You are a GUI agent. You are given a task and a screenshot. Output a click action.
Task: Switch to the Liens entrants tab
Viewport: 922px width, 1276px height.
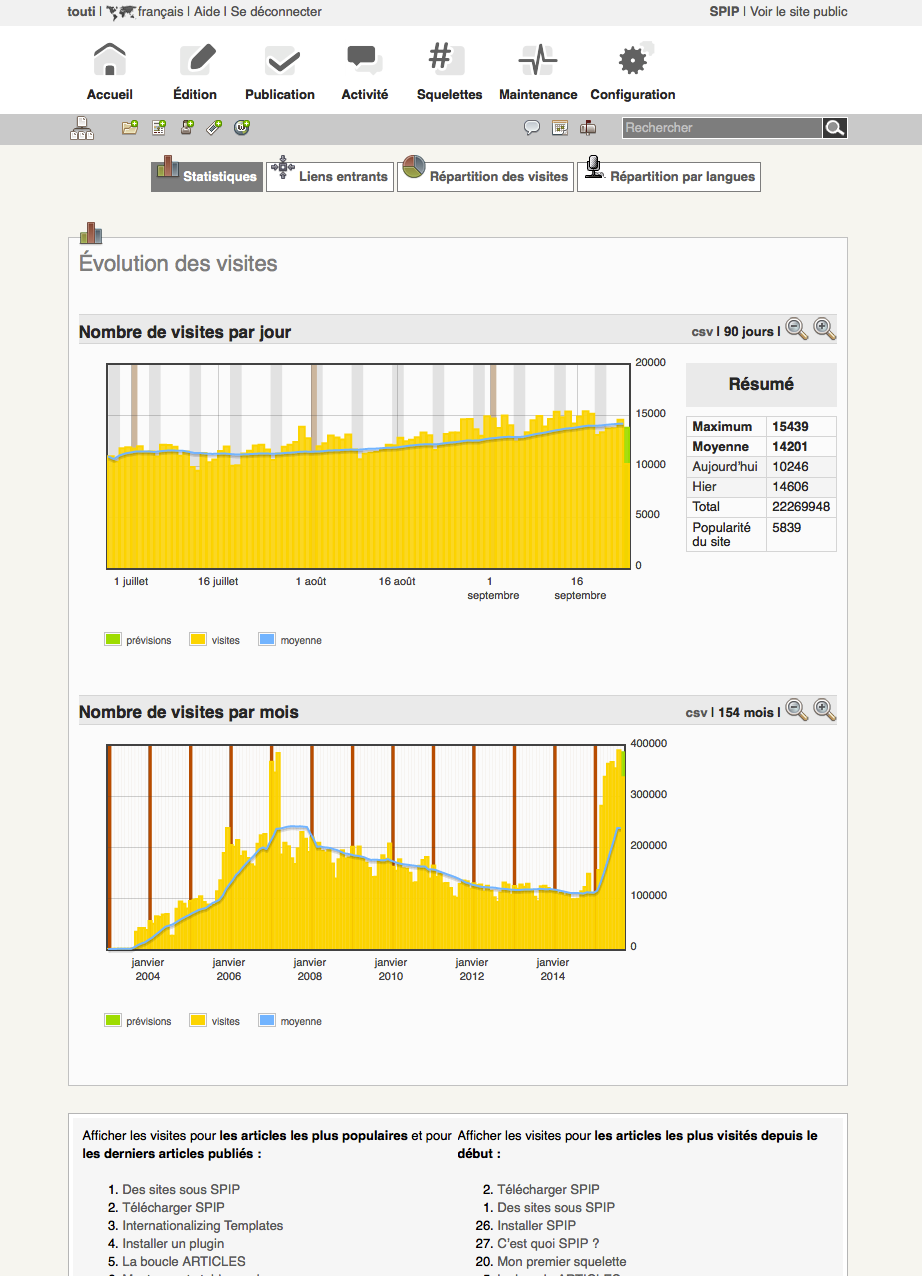pyautogui.click(x=330, y=176)
